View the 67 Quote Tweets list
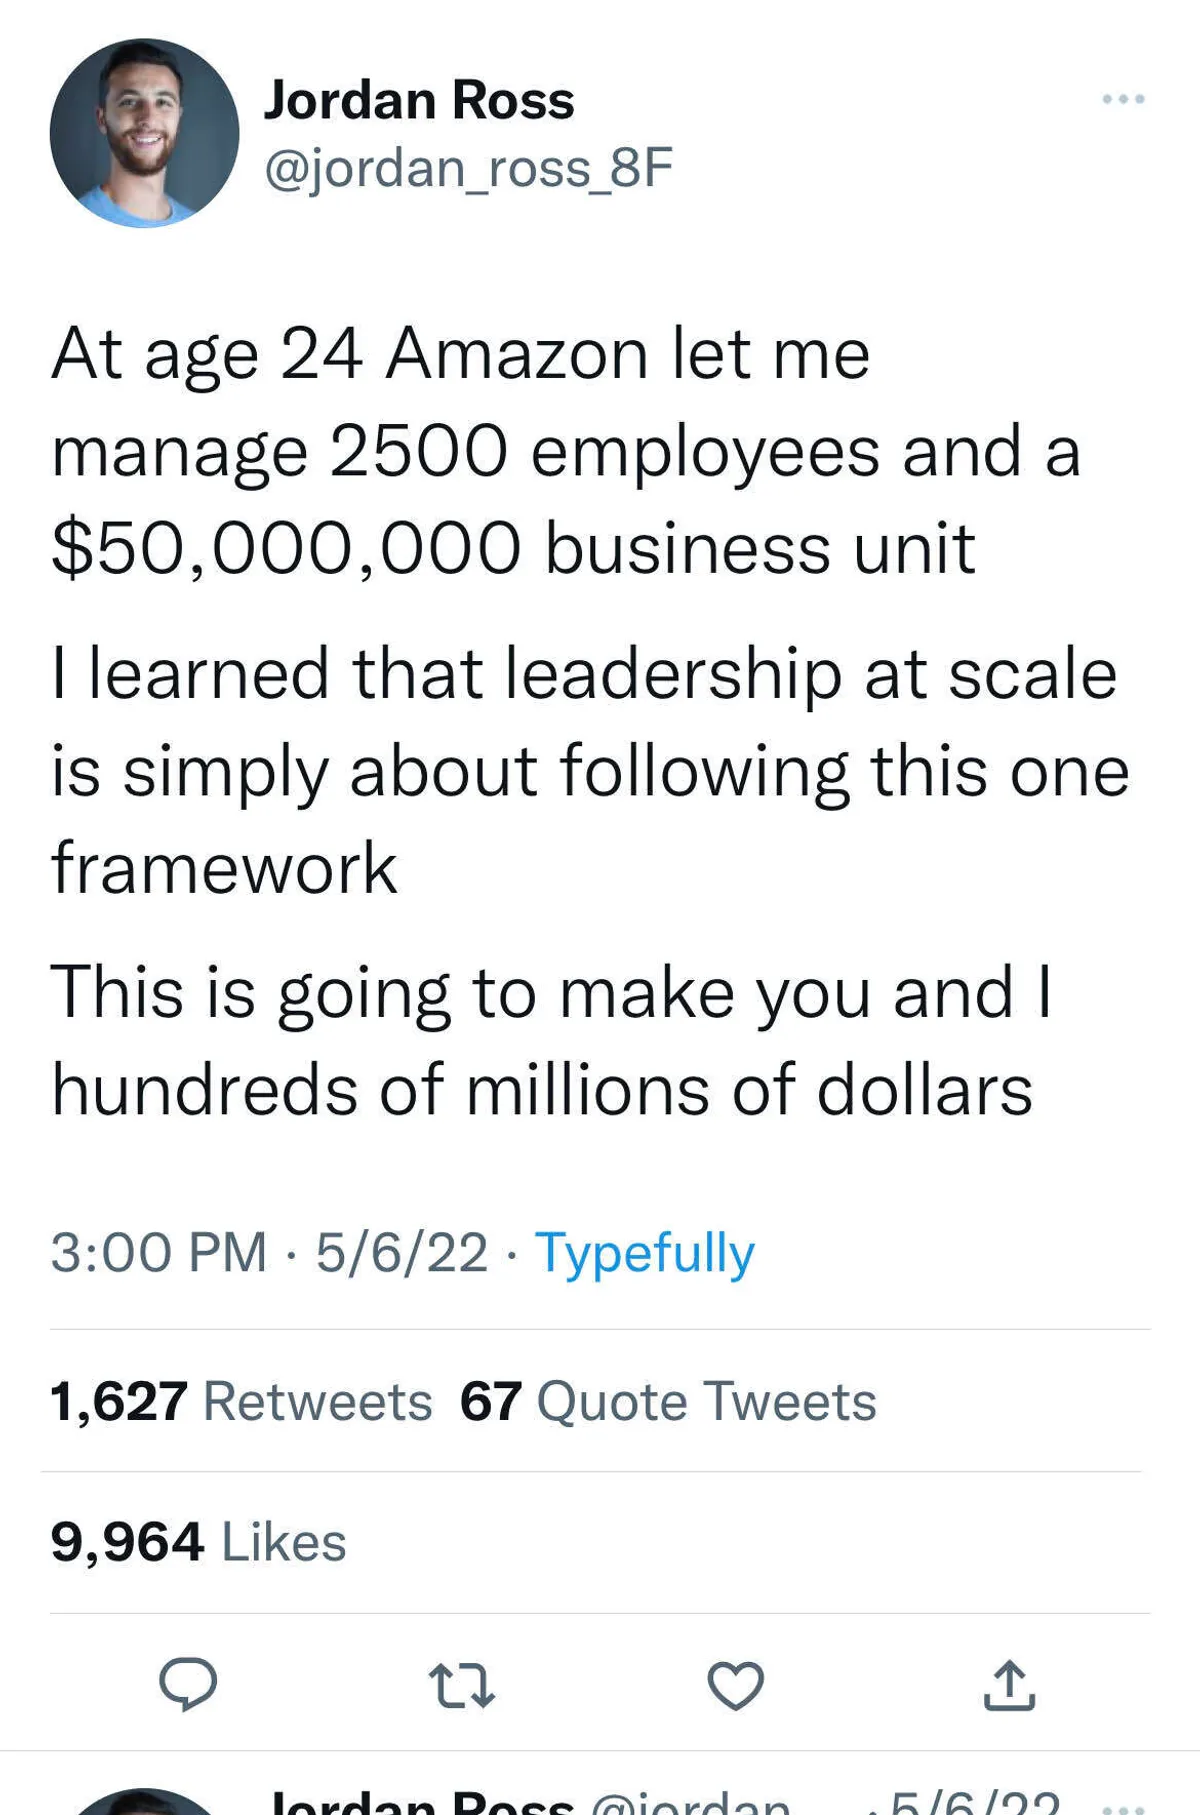 [668, 1401]
